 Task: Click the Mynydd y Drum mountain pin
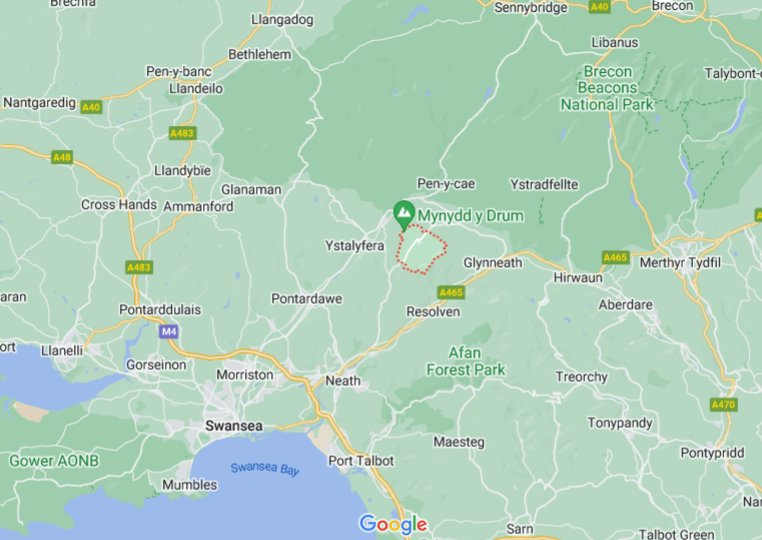coord(403,215)
